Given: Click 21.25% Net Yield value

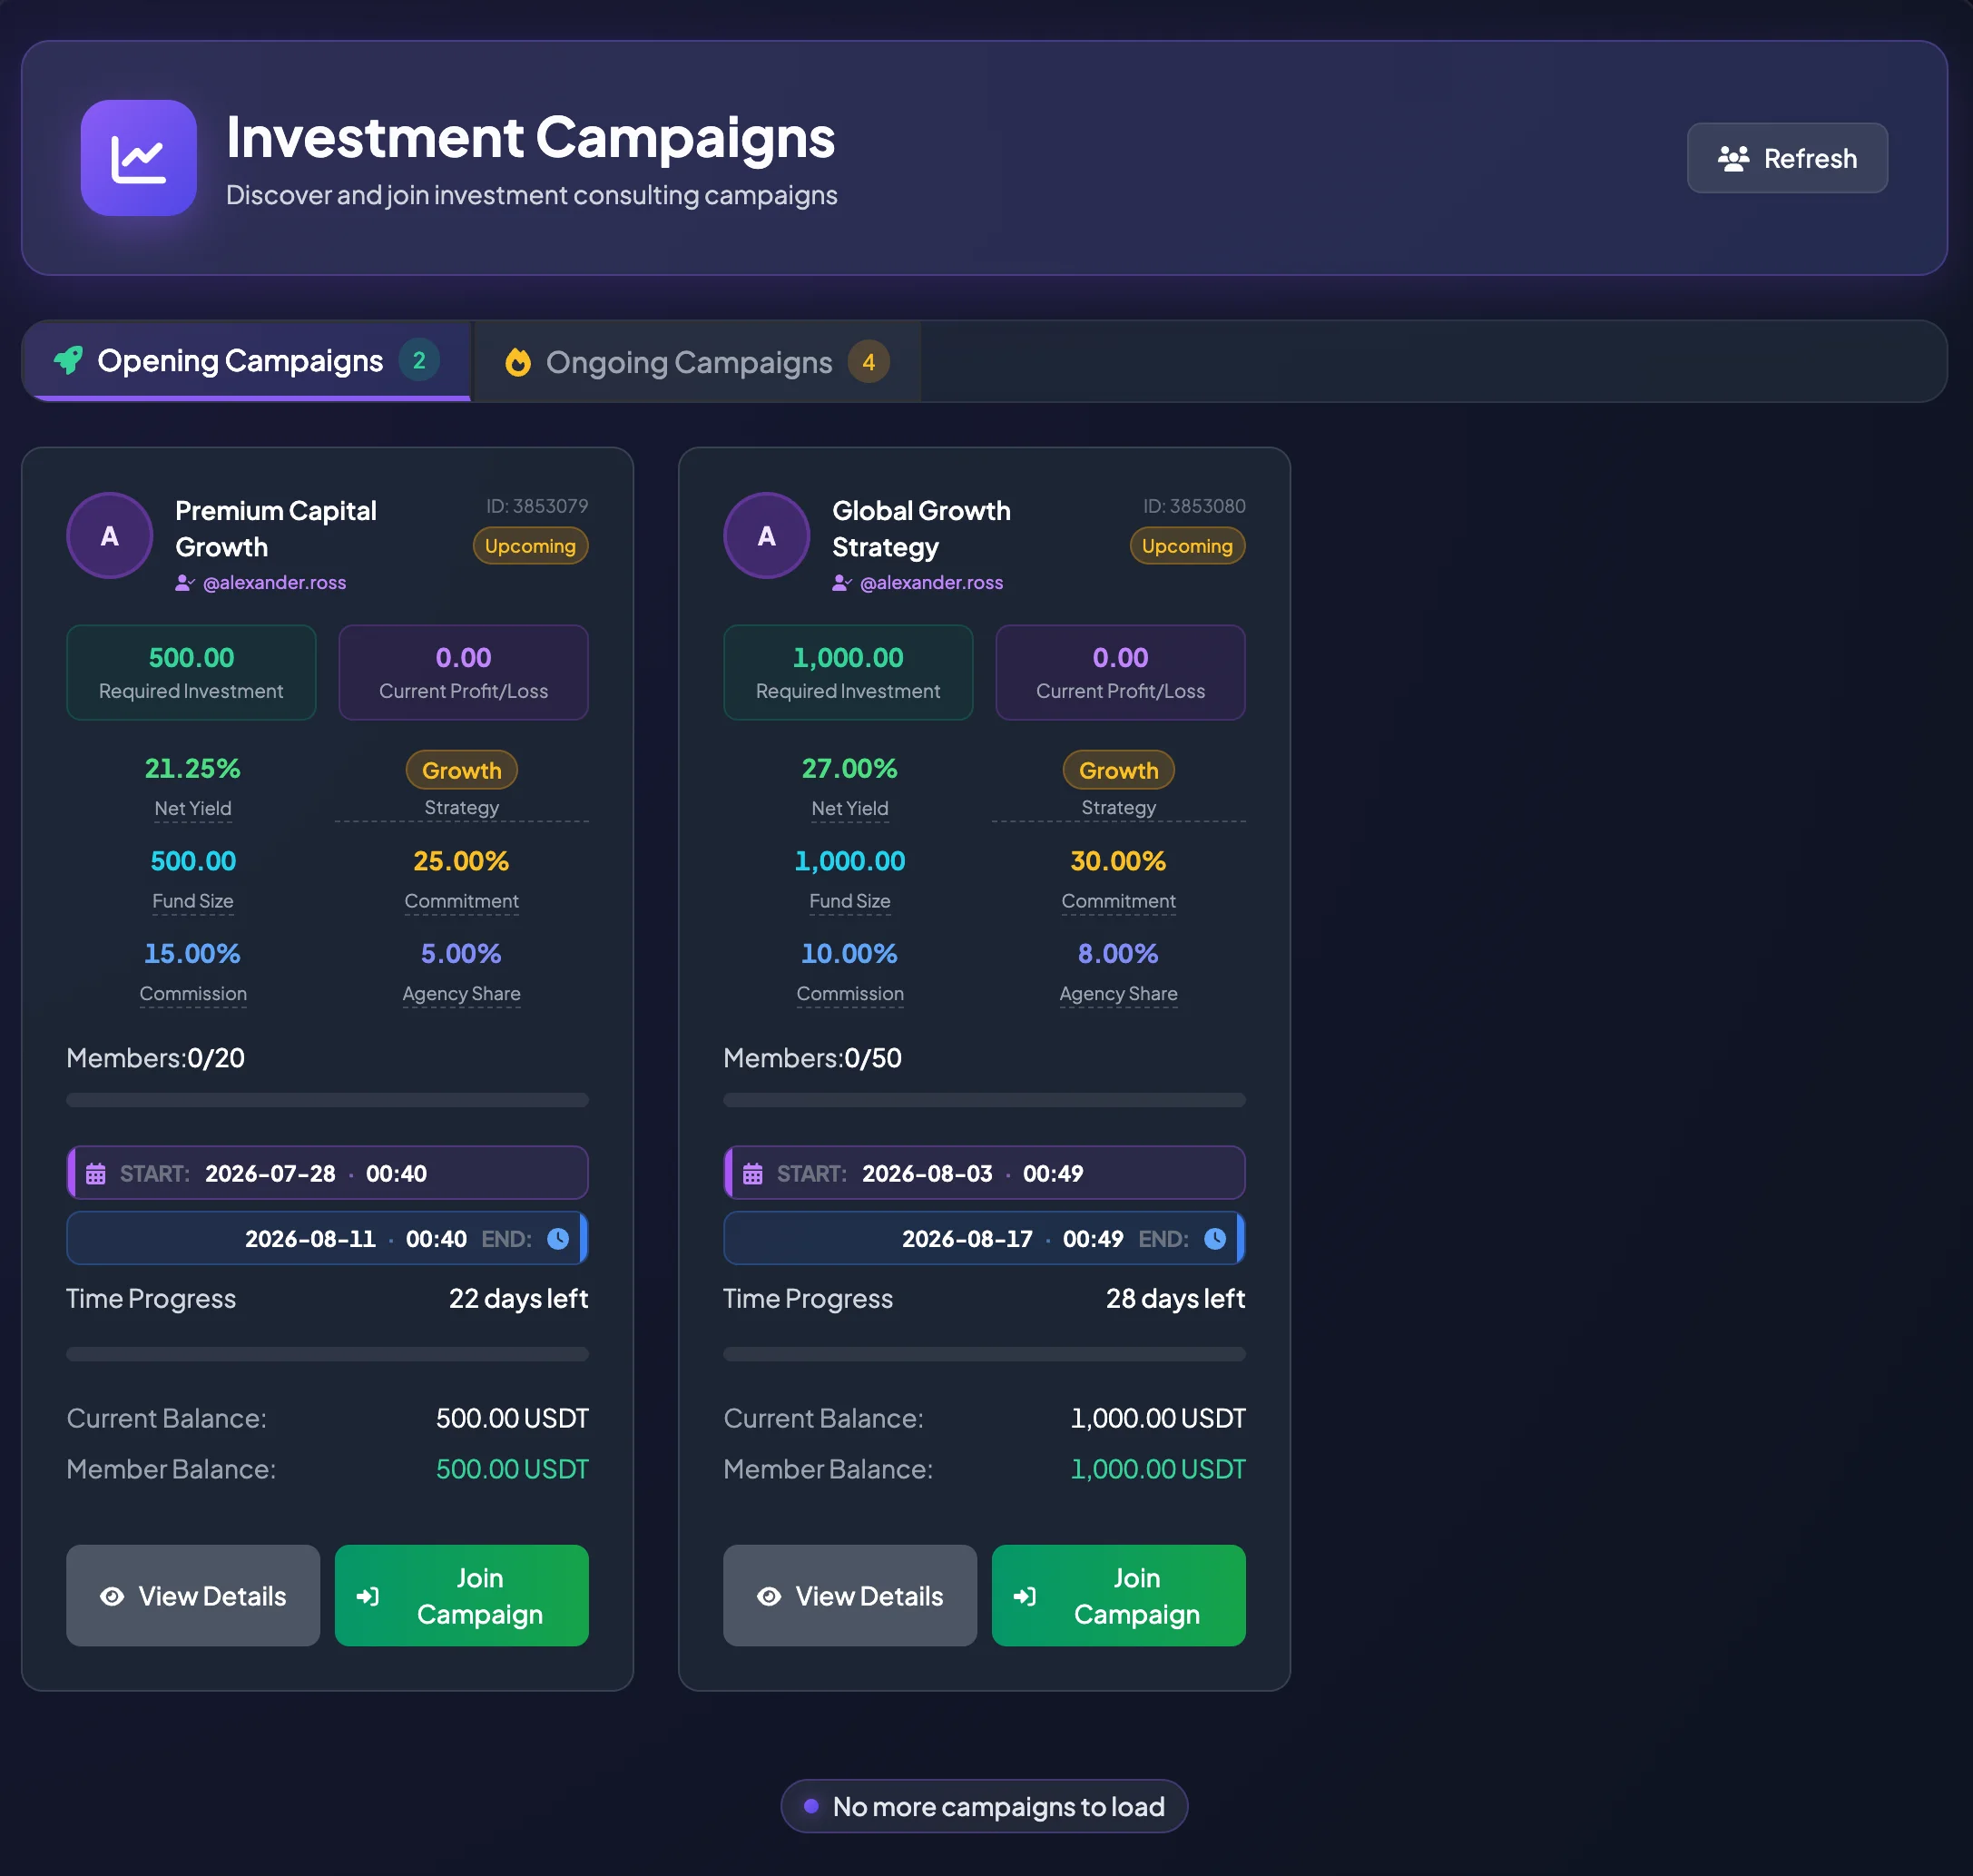Looking at the screenshot, I should (x=193, y=768).
